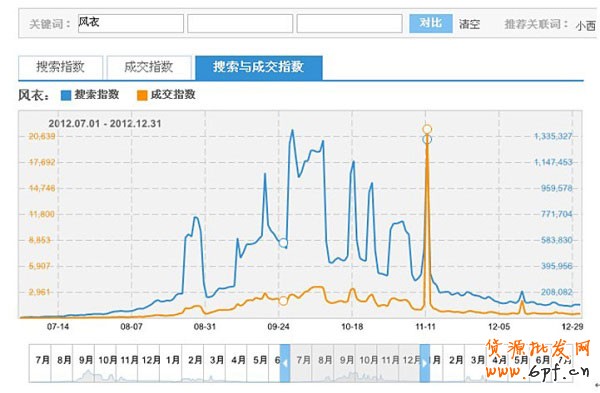Click the blue circle marker at 11-11 peak
Screen dimensions: 600x393
coord(427,139)
